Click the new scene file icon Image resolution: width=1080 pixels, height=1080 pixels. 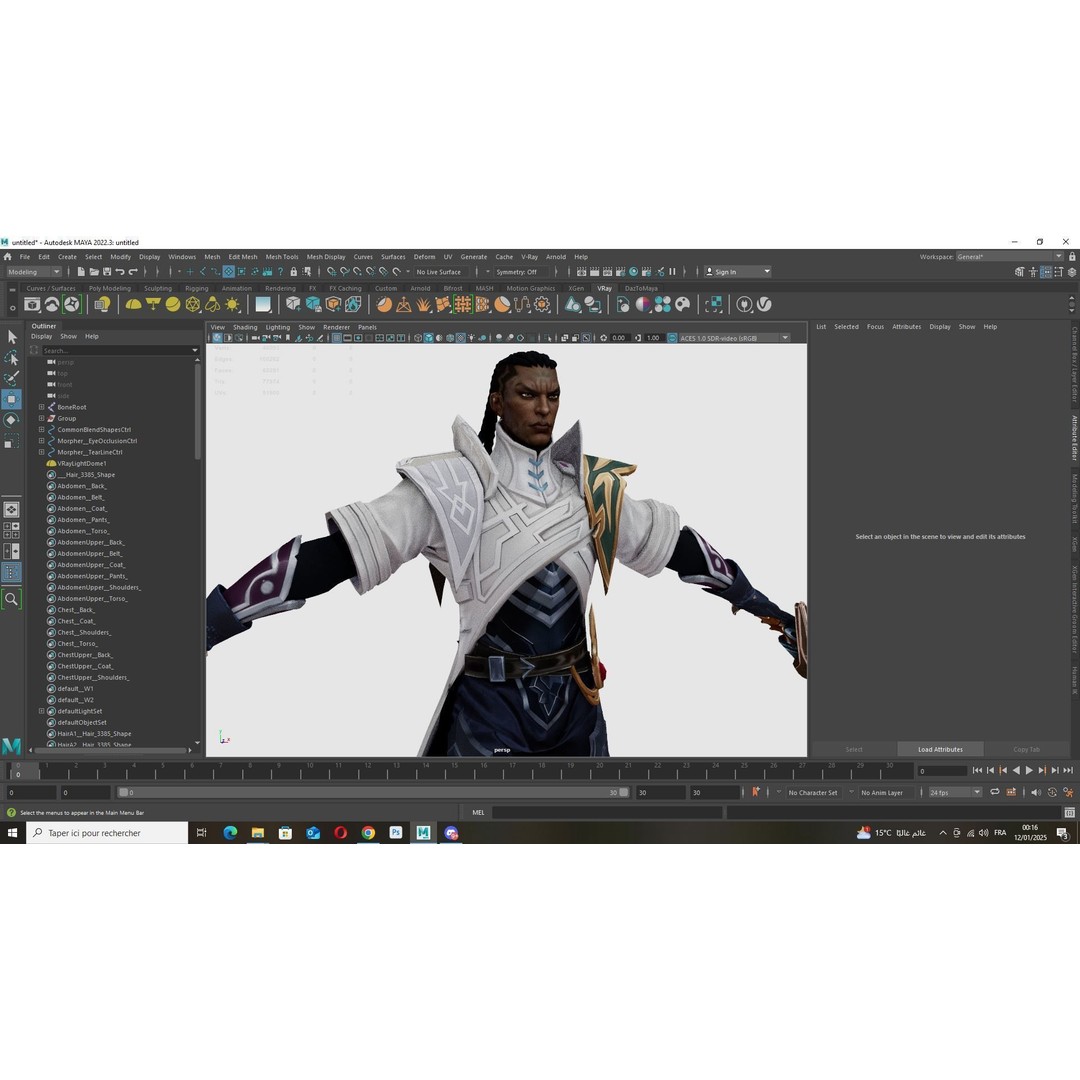tap(81, 272)
